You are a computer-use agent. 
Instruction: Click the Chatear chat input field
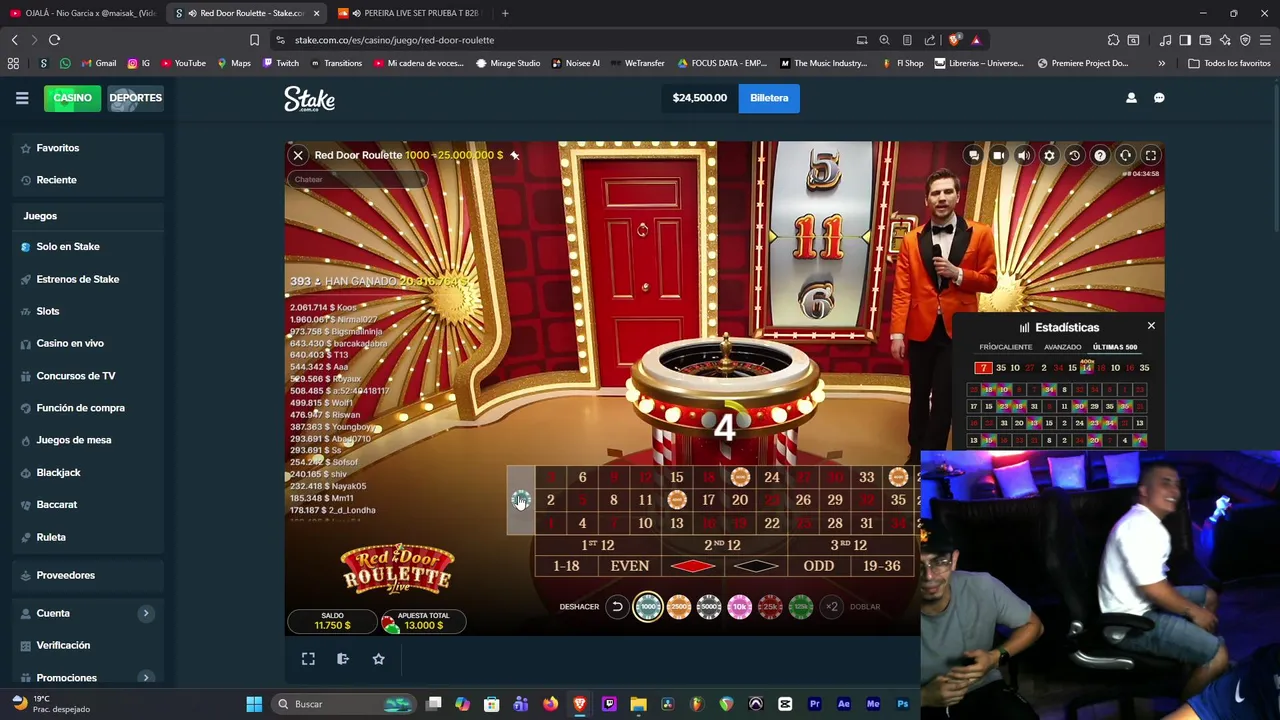(357, 179)
